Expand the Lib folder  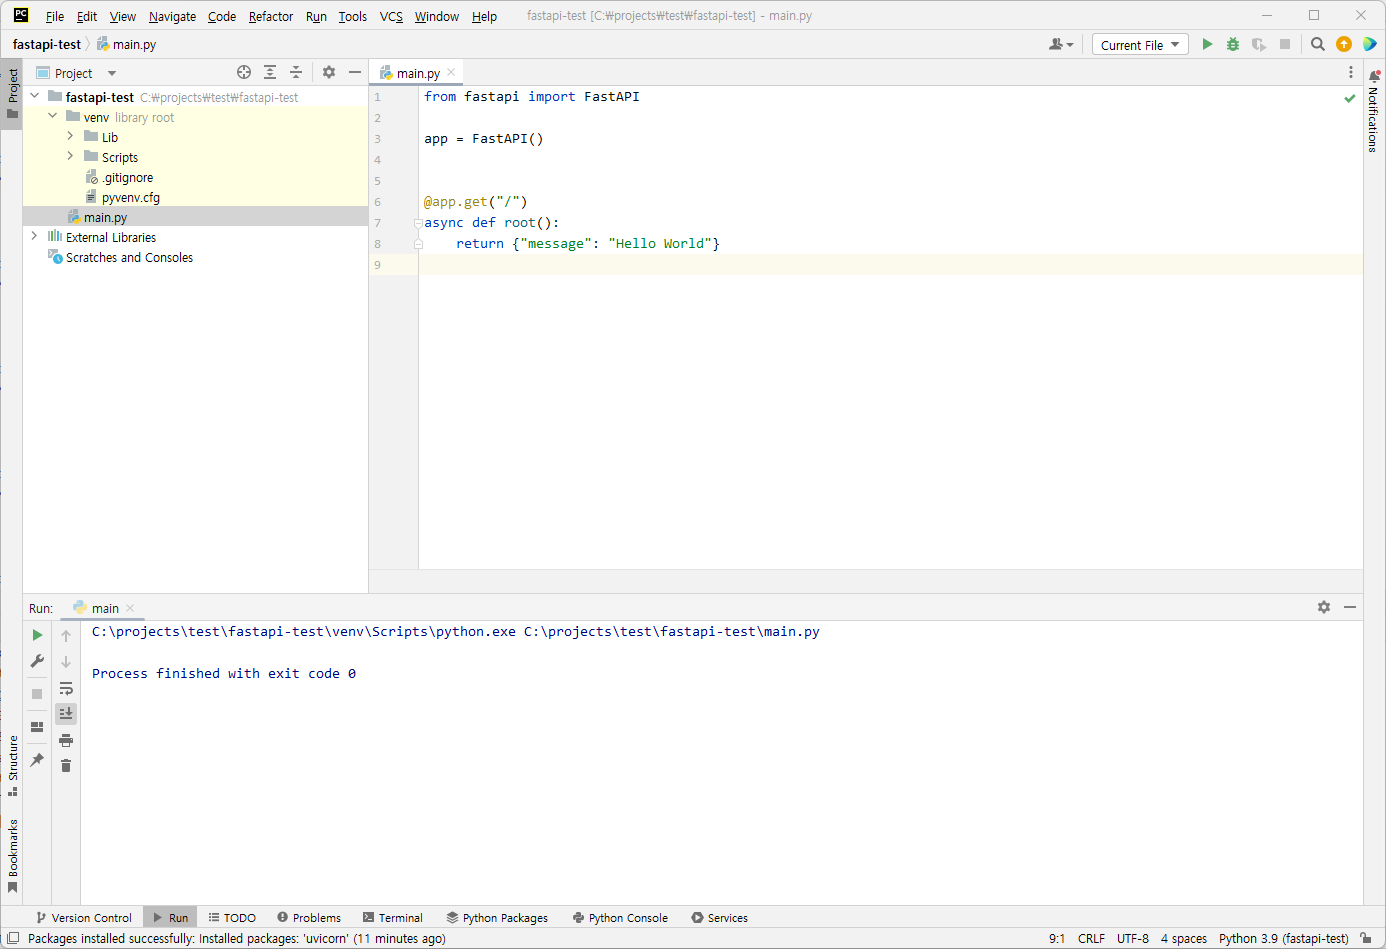coord(70,136)
